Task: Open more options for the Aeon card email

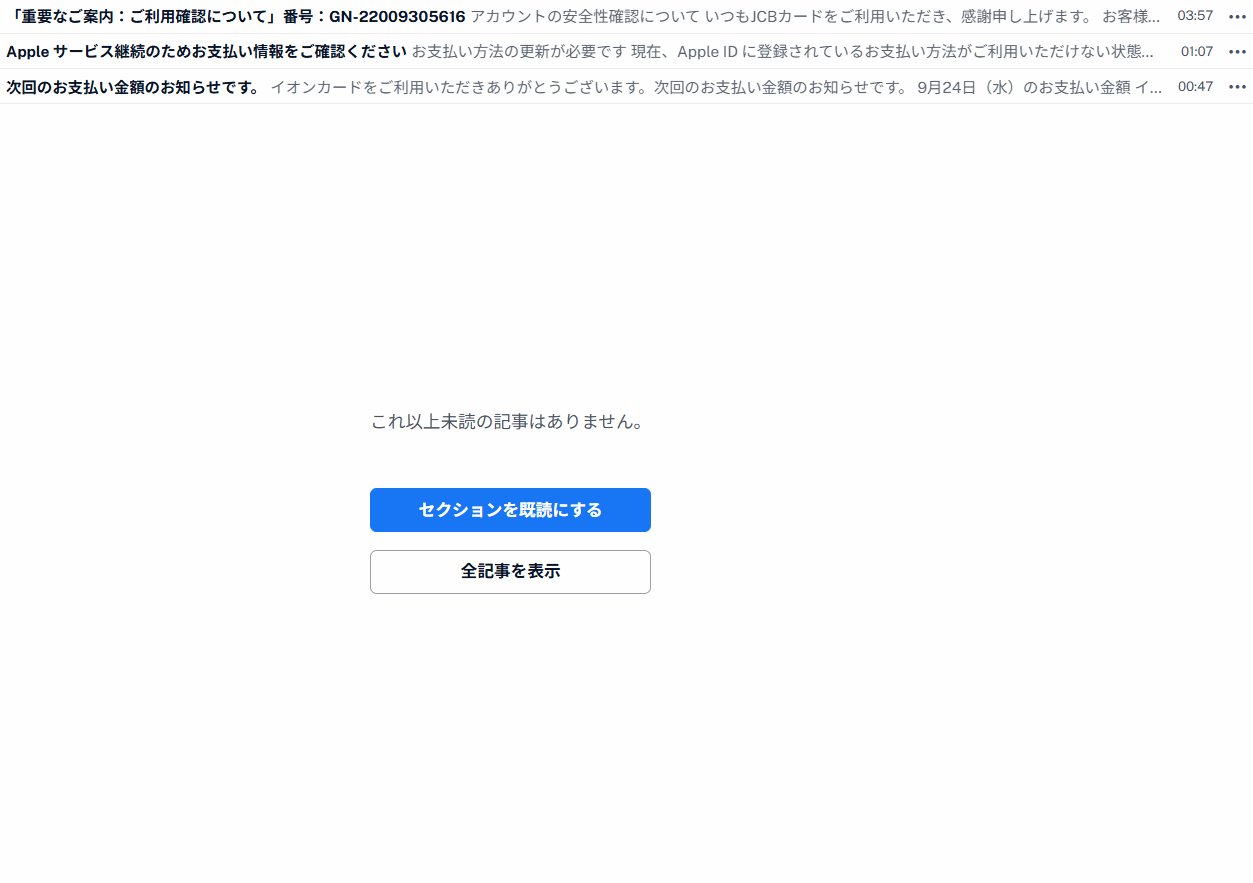Action: (x=1237, y=87)
